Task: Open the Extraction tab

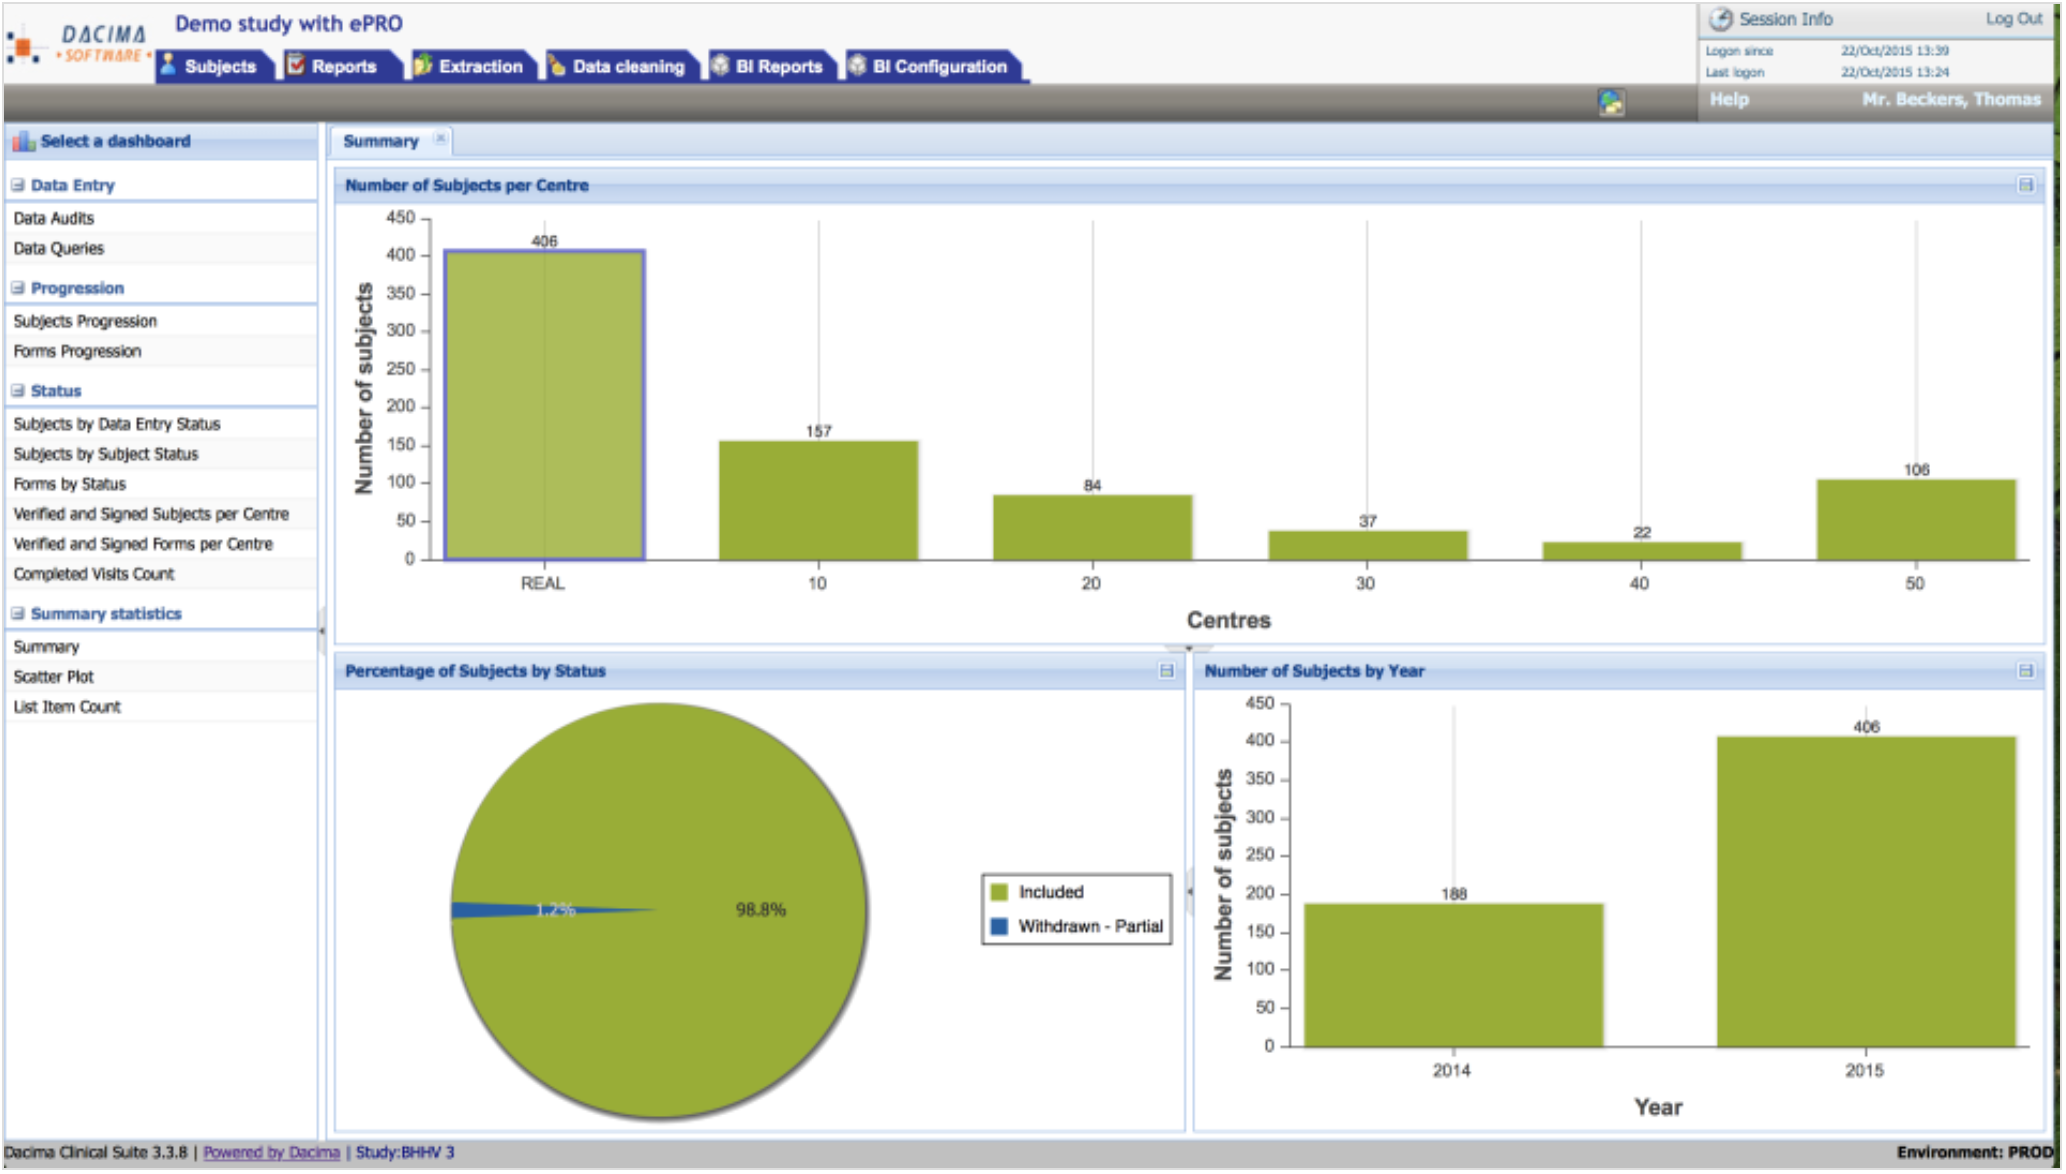Action: (479, 67)
